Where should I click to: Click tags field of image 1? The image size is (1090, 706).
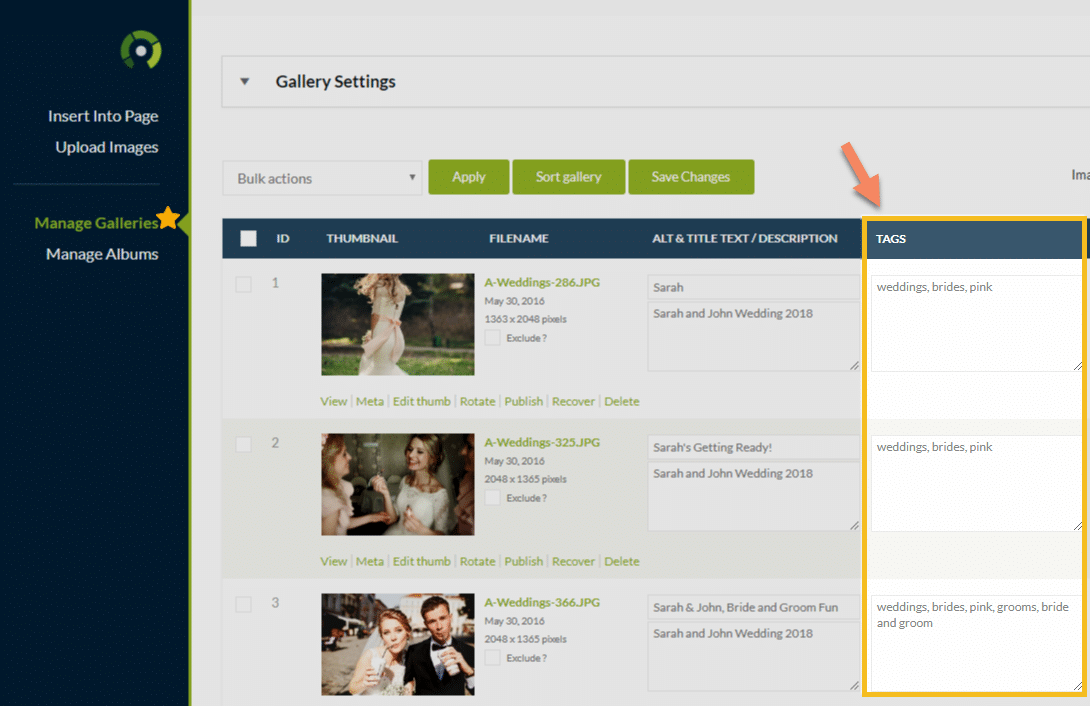click(x=976, y=323)
